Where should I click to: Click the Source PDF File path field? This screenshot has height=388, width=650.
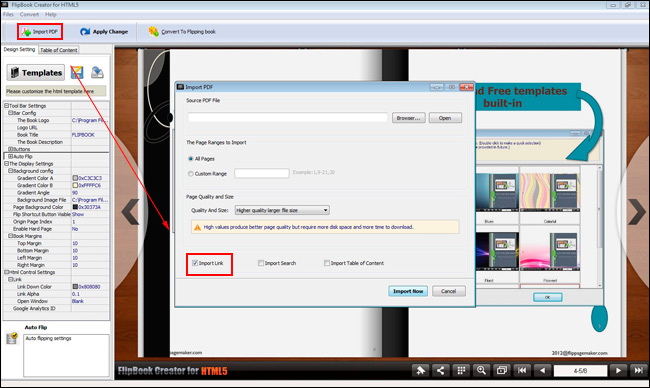[x=288, y=118]
